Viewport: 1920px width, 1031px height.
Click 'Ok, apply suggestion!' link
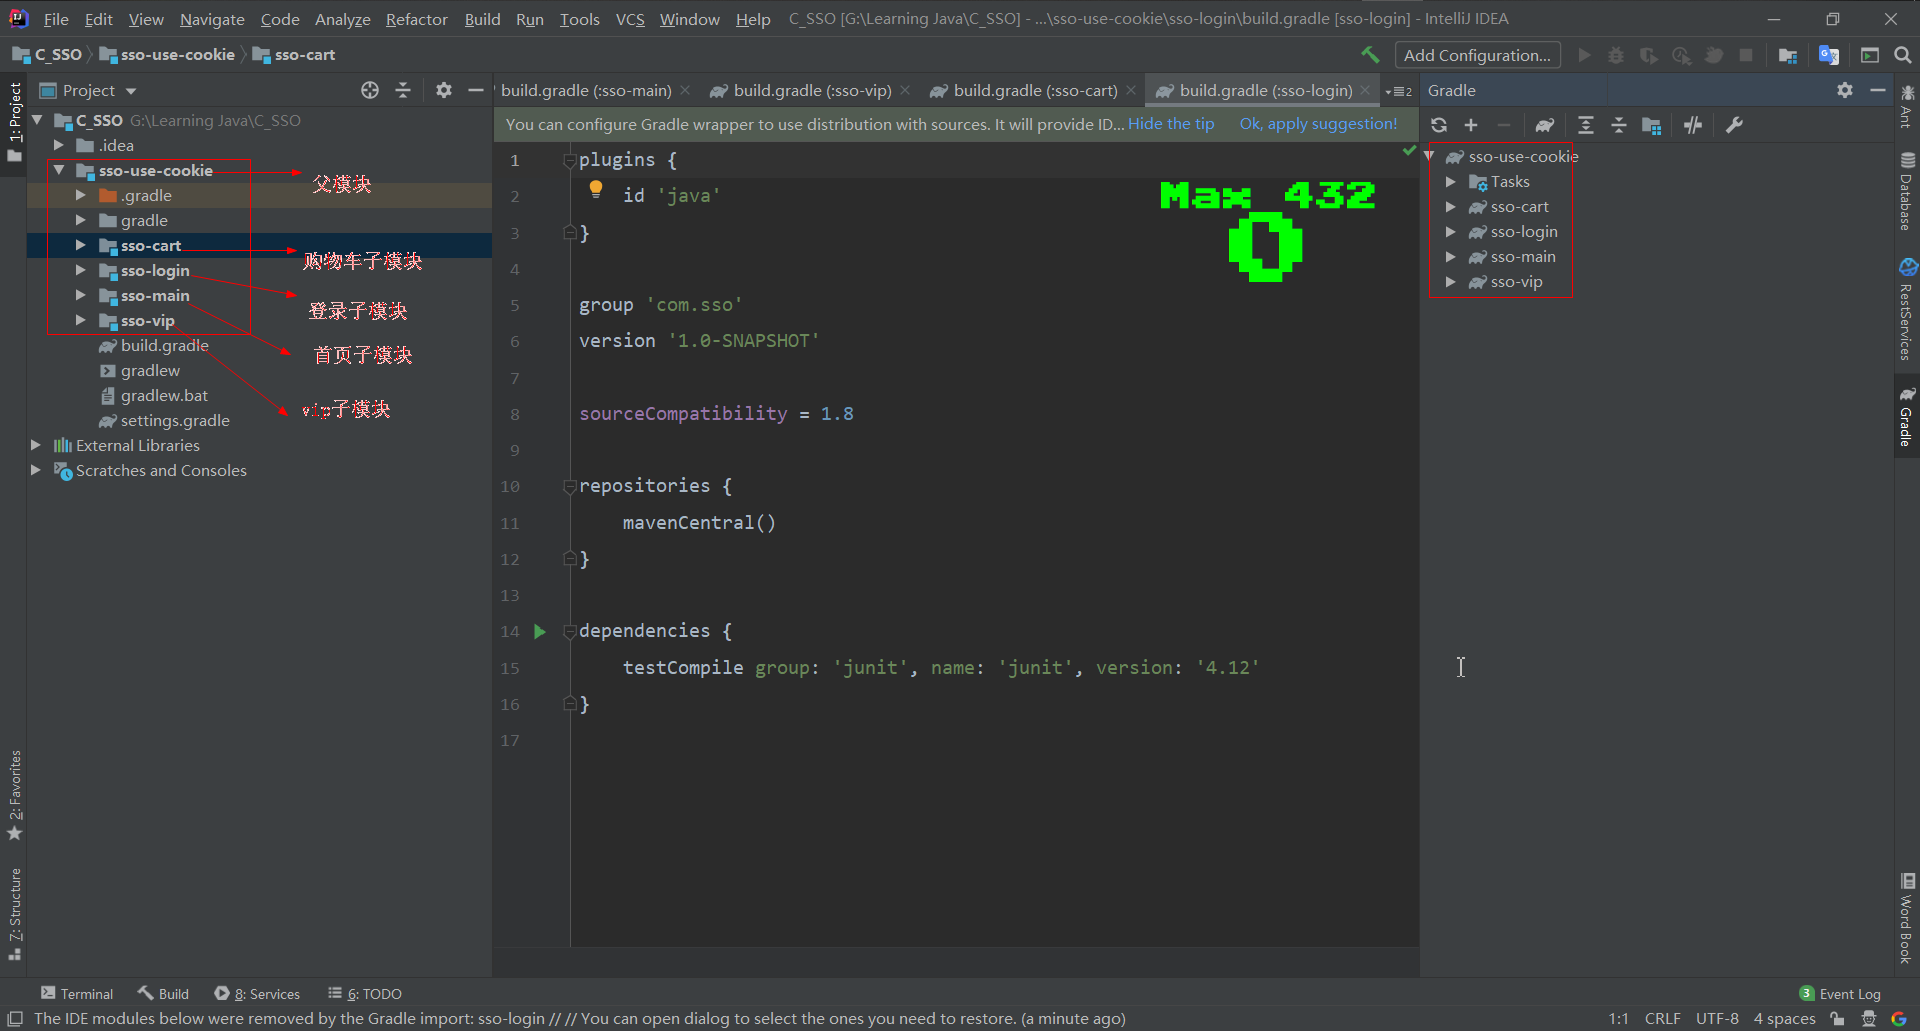pos(1318,124)
